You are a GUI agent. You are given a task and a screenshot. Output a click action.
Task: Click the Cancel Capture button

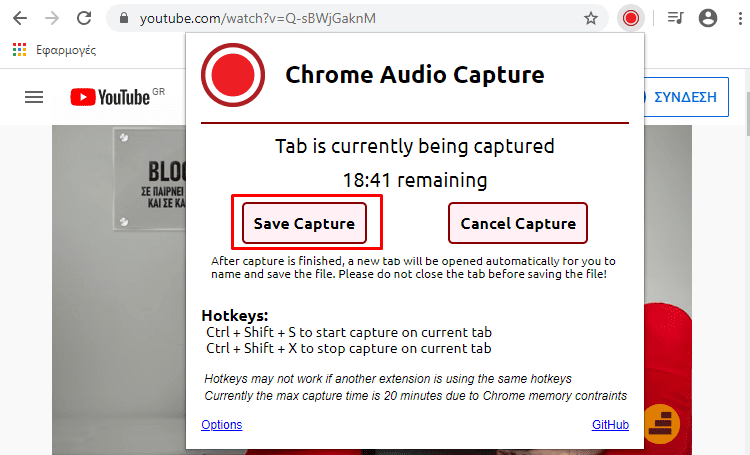518,223
